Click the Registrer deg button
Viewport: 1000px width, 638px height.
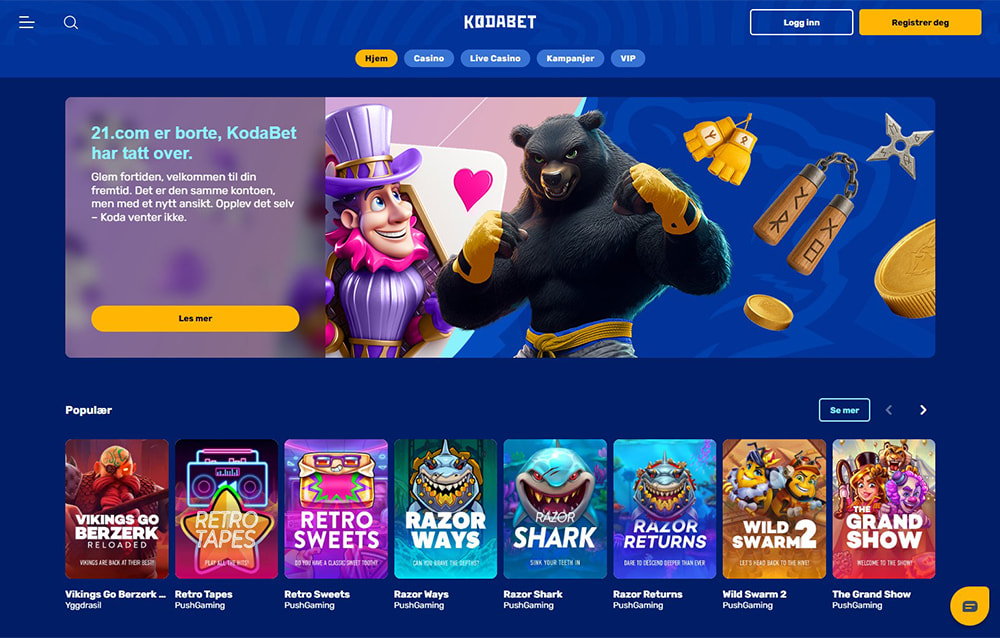(x=920, y=22)
